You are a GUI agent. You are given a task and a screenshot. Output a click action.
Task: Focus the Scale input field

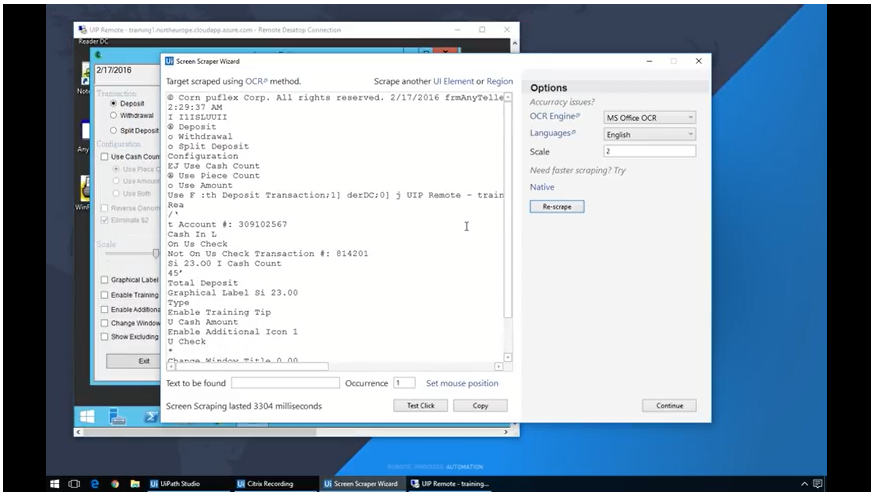650,151
